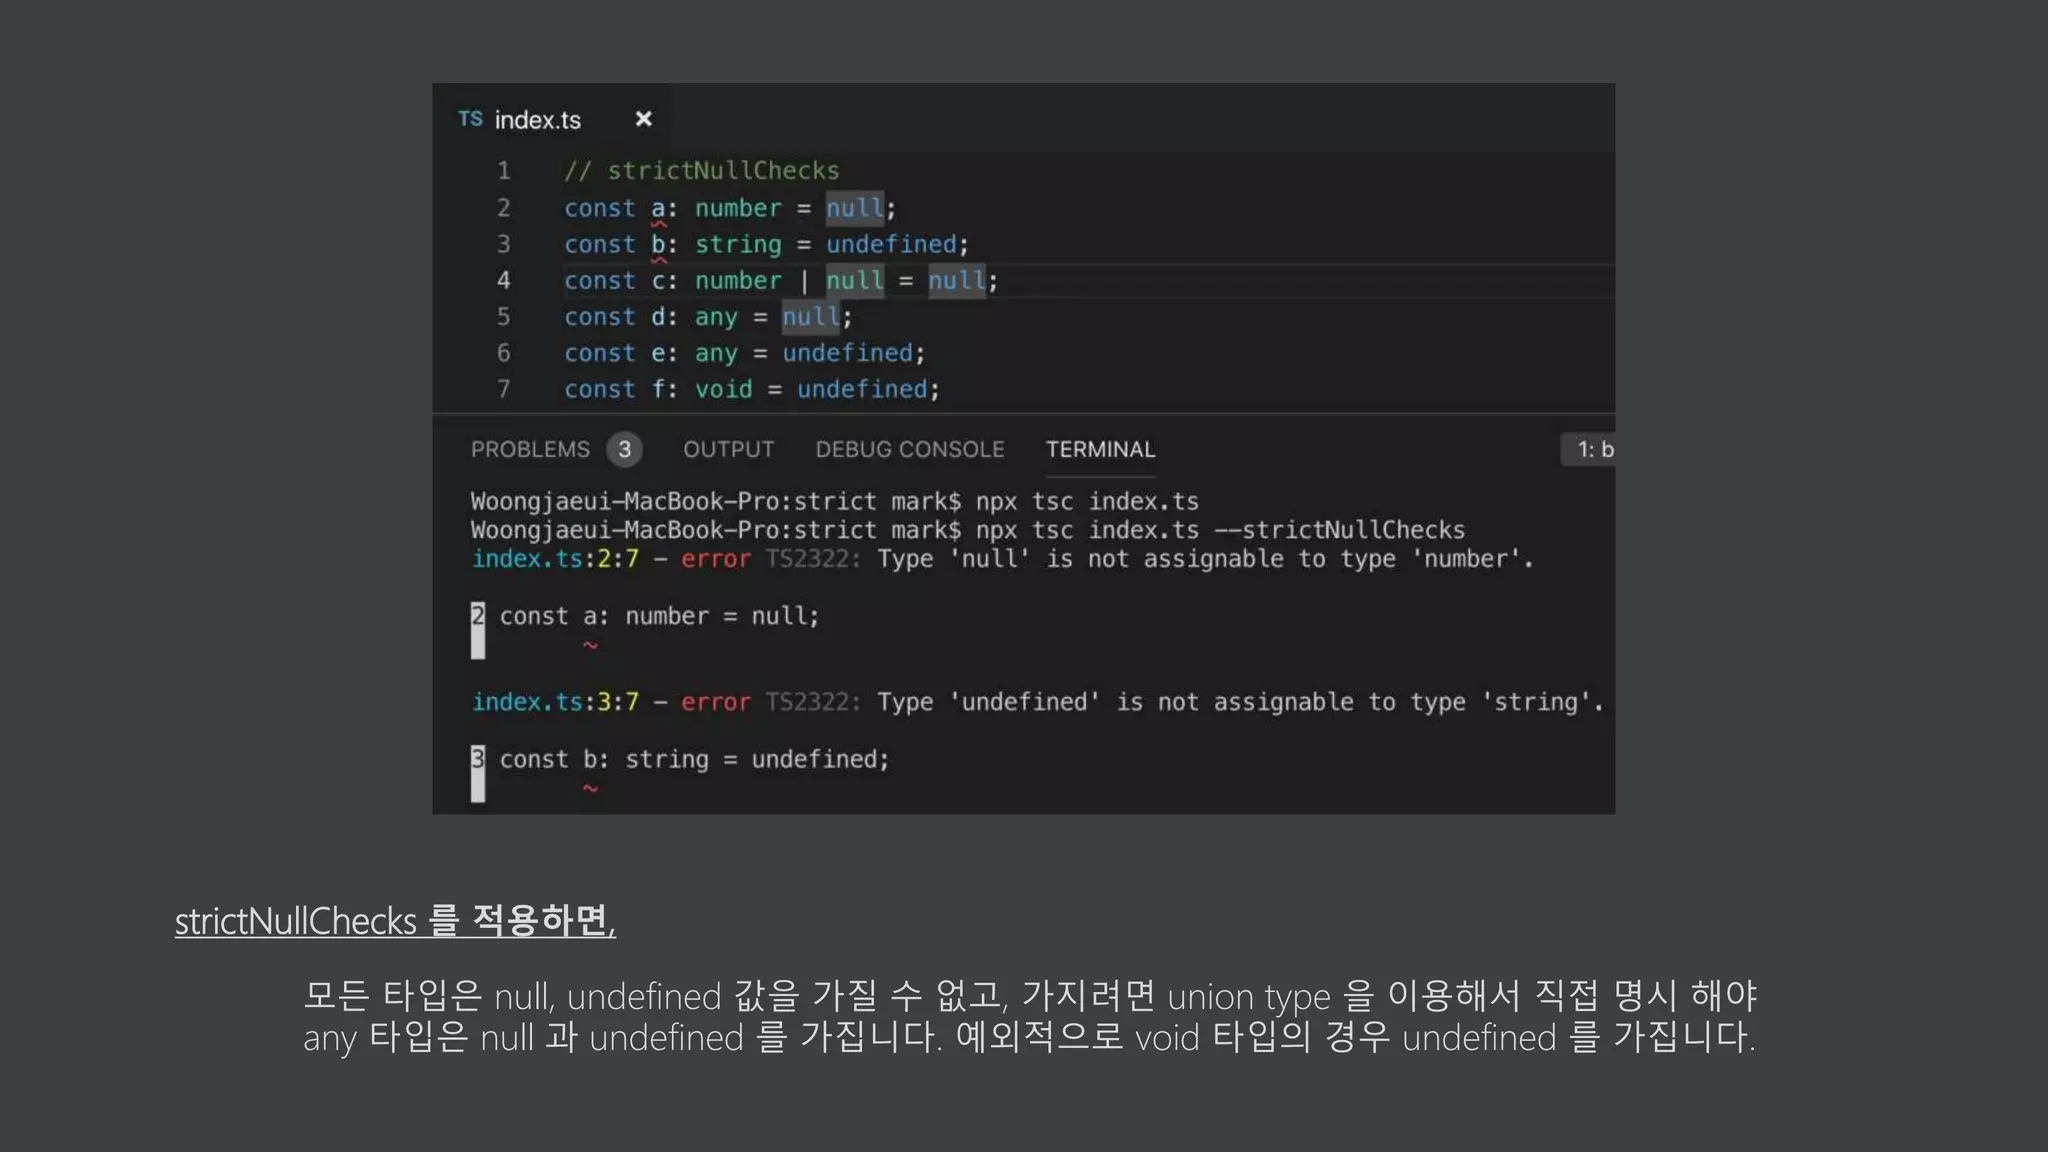Click the problems count badge showing 3
Viewport: 2048px width, 1152px height.
tap(624, 449)
